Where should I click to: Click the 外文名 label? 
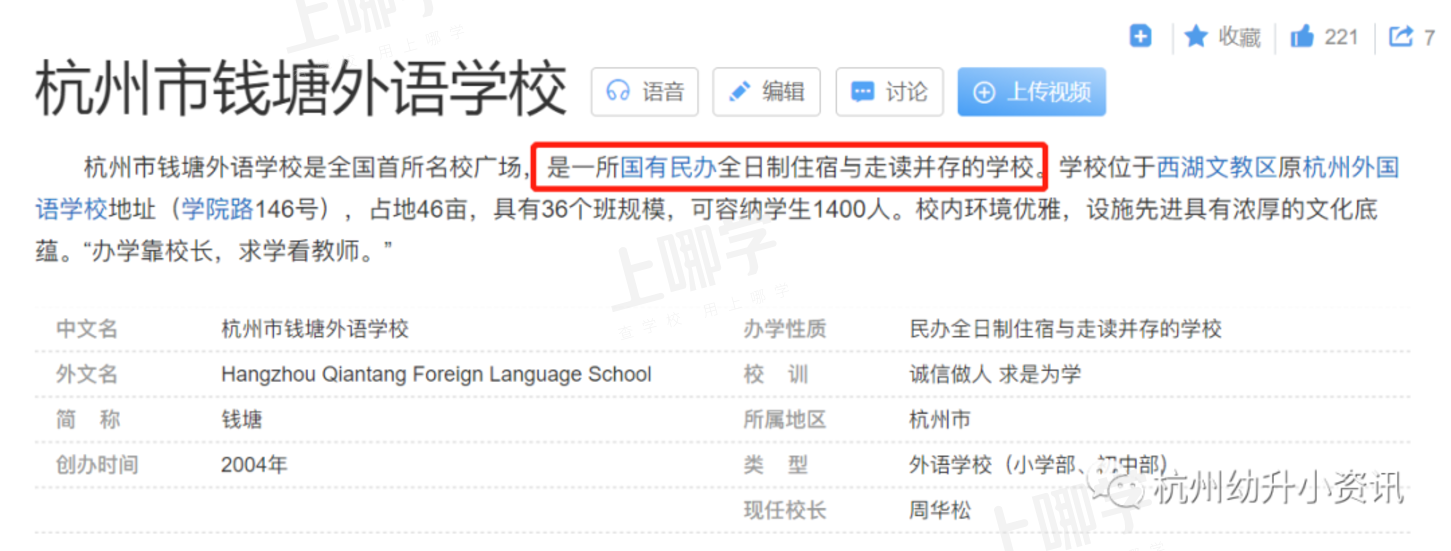click(87, 375)
